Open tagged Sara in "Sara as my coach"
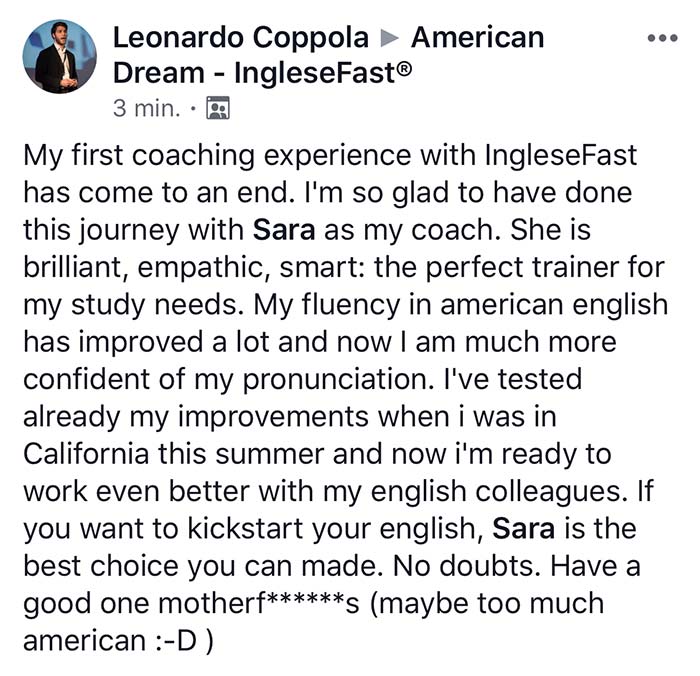Viewport: 700px width, 676px height. pos(284,229)
